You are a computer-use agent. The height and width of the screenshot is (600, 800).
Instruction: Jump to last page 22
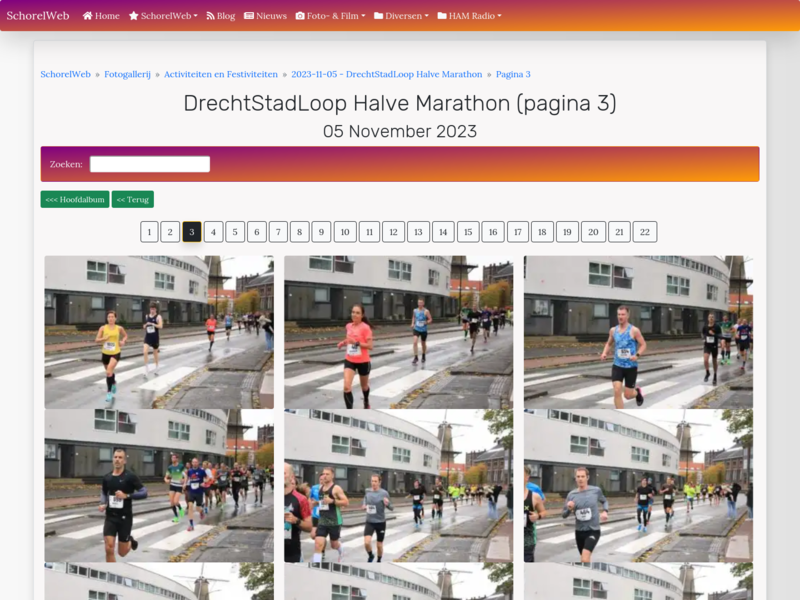tap(645, 232)
